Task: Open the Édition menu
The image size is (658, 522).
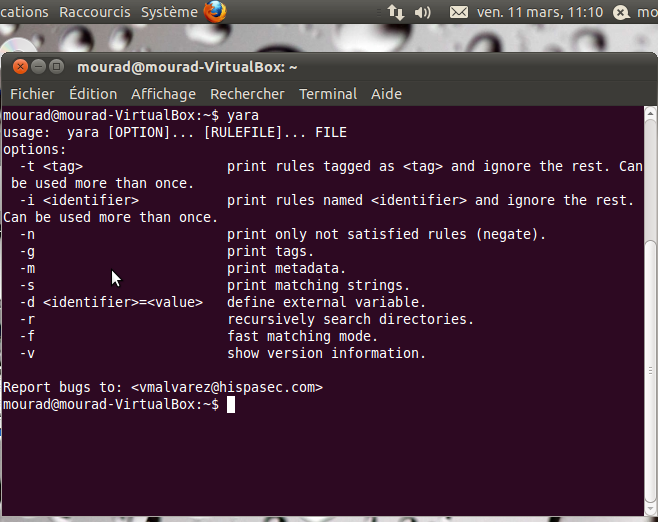Action: (x=93, y=94)
